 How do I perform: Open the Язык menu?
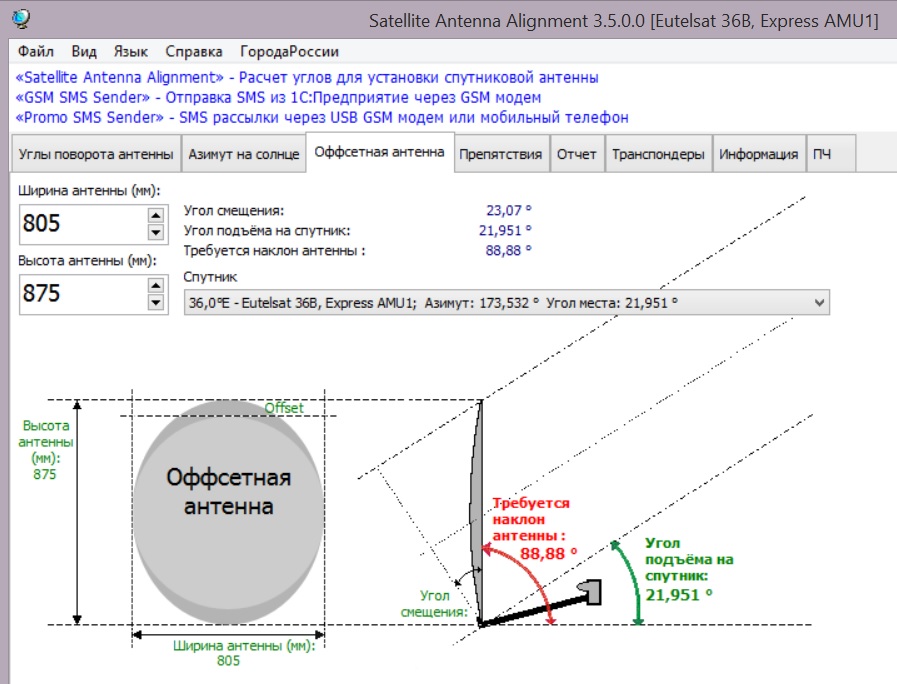(x=131, y=52)
